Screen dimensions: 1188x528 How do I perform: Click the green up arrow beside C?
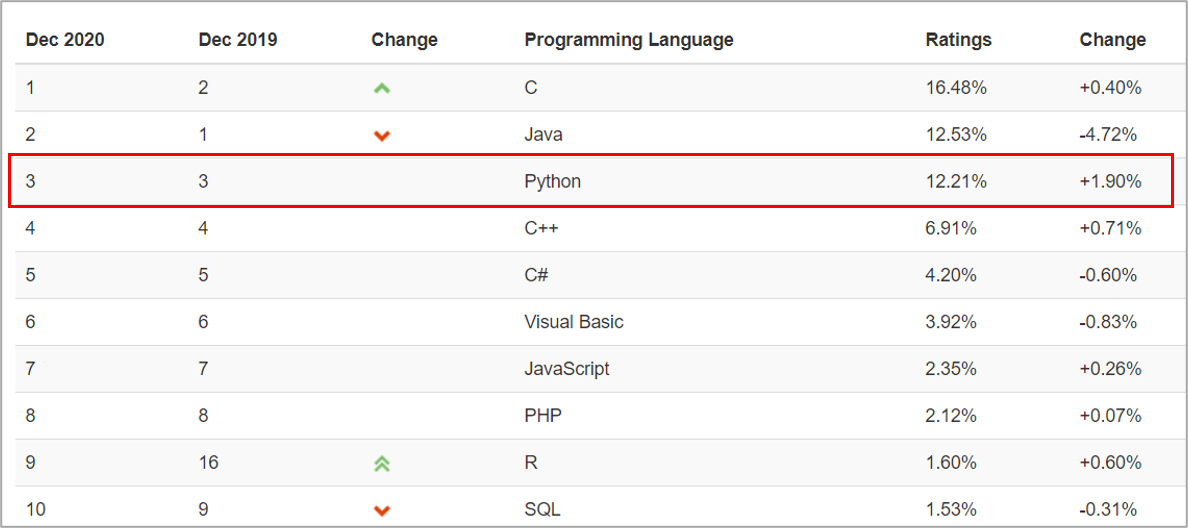coord(381,88)
